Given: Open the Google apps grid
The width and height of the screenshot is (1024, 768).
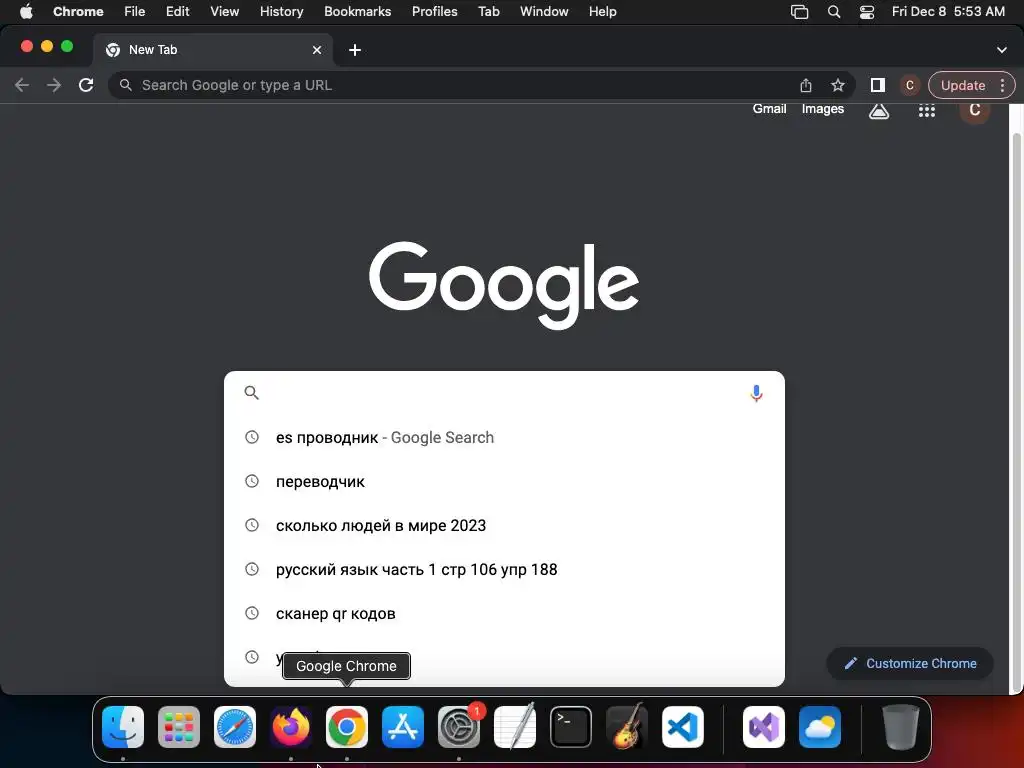Looking at the screenshot, I should pyautogui.click(x=927, y=111).
